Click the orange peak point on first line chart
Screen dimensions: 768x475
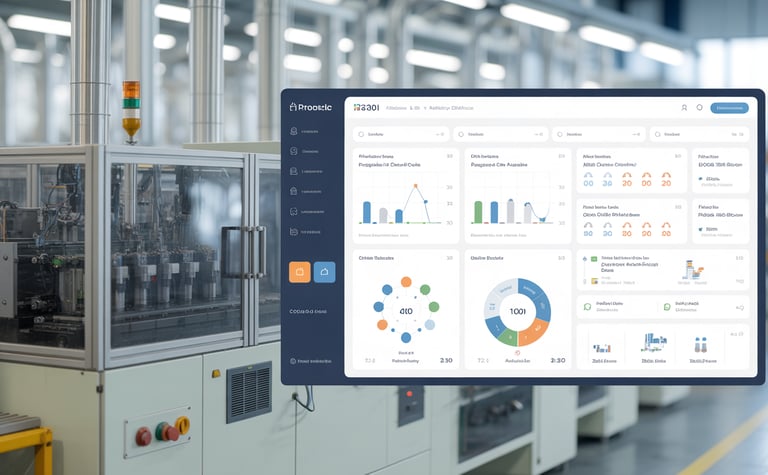pos(415,186)
